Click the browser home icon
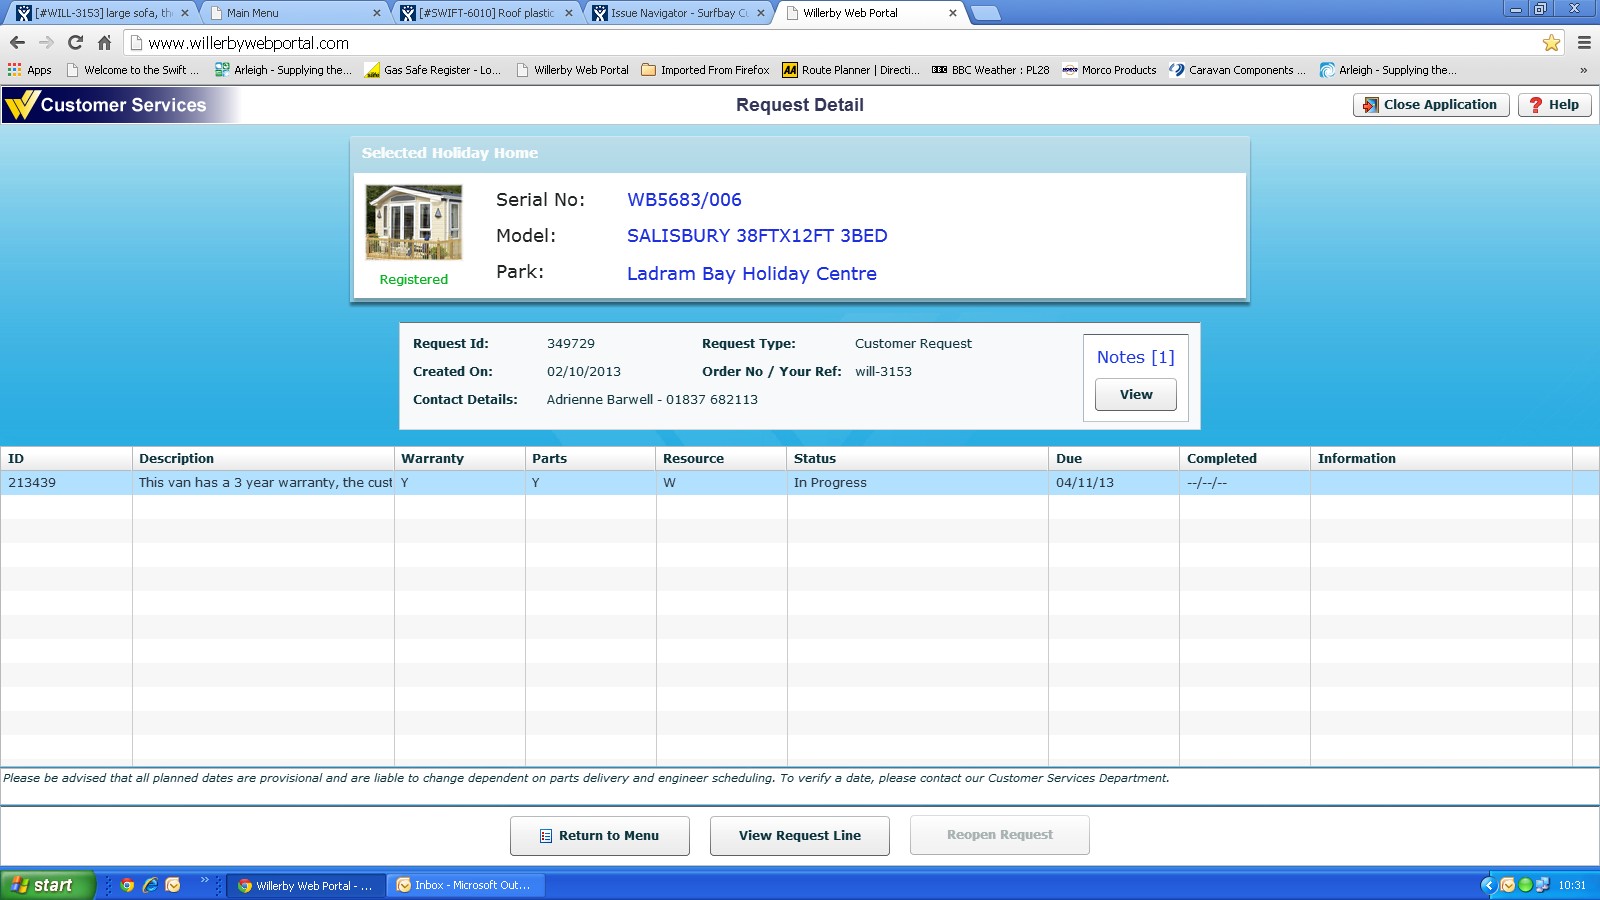The width and height of the screenshot is (1600, 900). click(x=104, y=43)
